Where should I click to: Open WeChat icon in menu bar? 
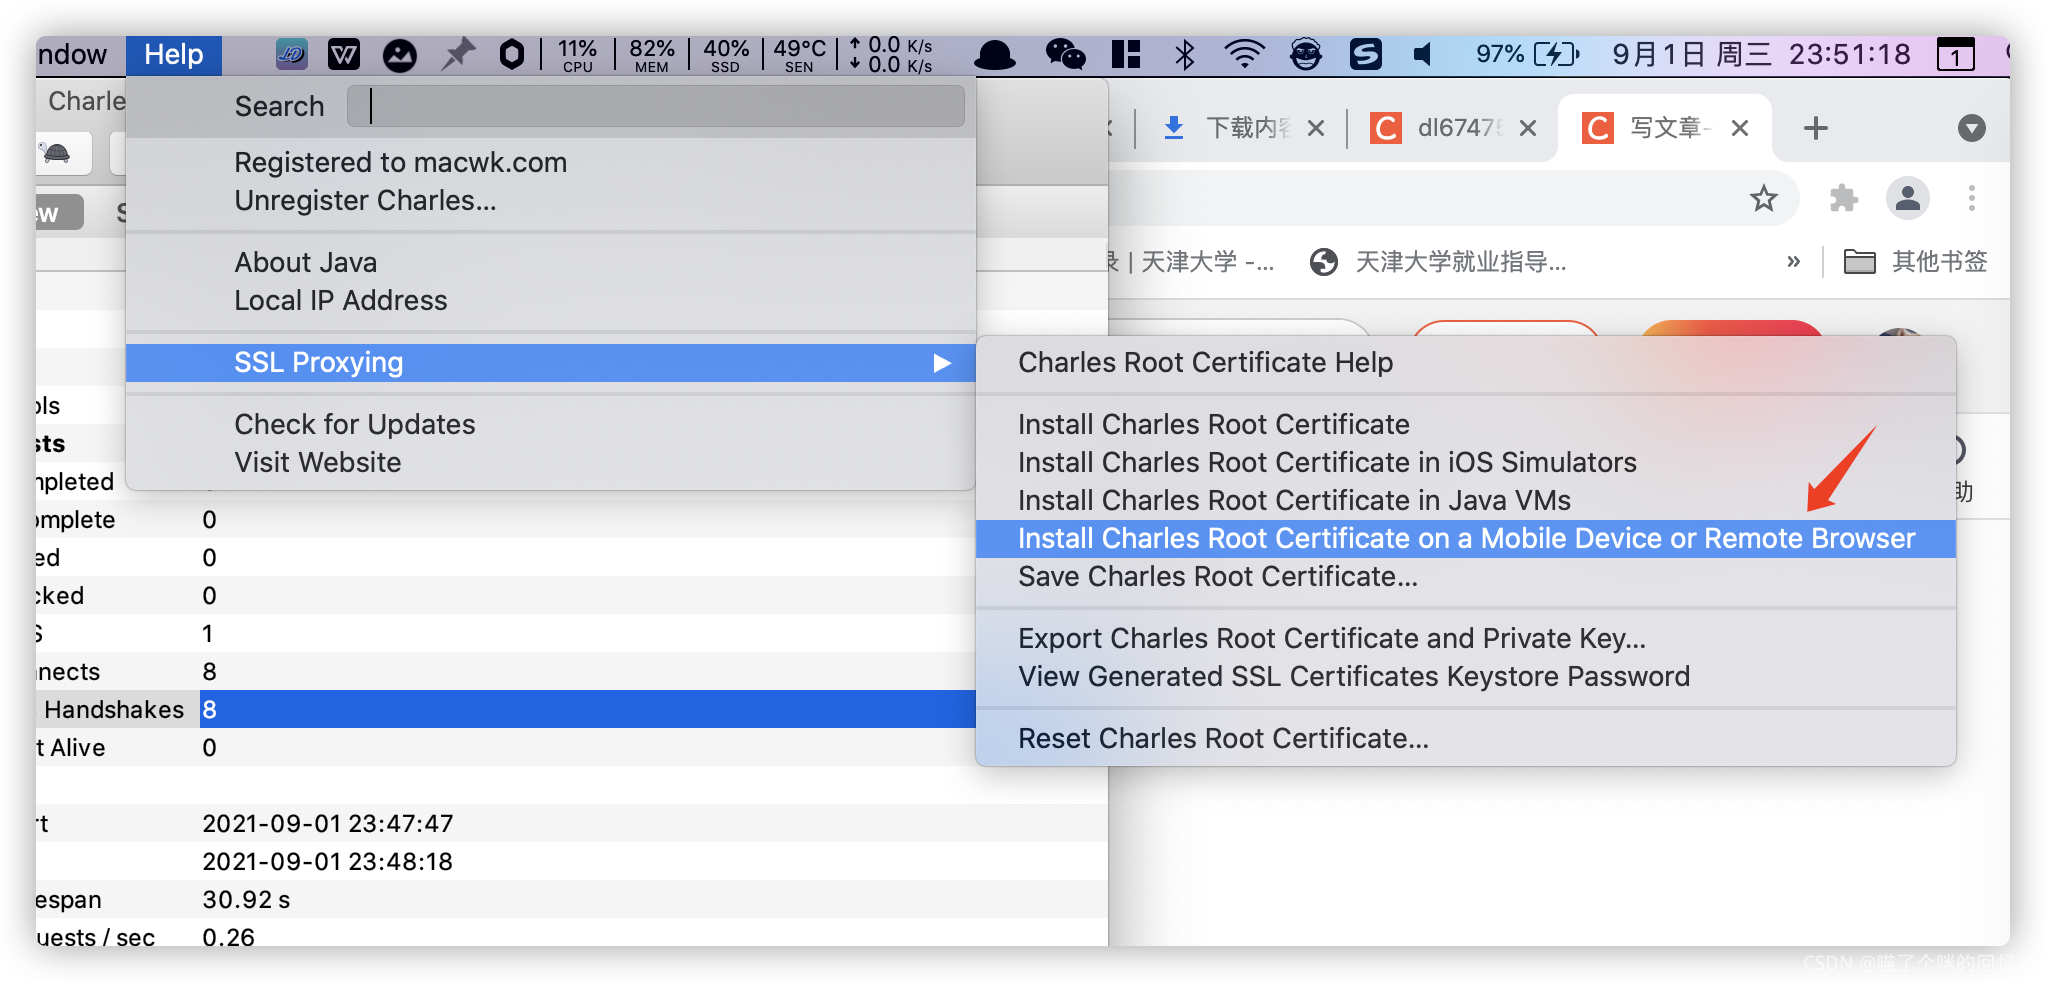tap(1065, 54)
